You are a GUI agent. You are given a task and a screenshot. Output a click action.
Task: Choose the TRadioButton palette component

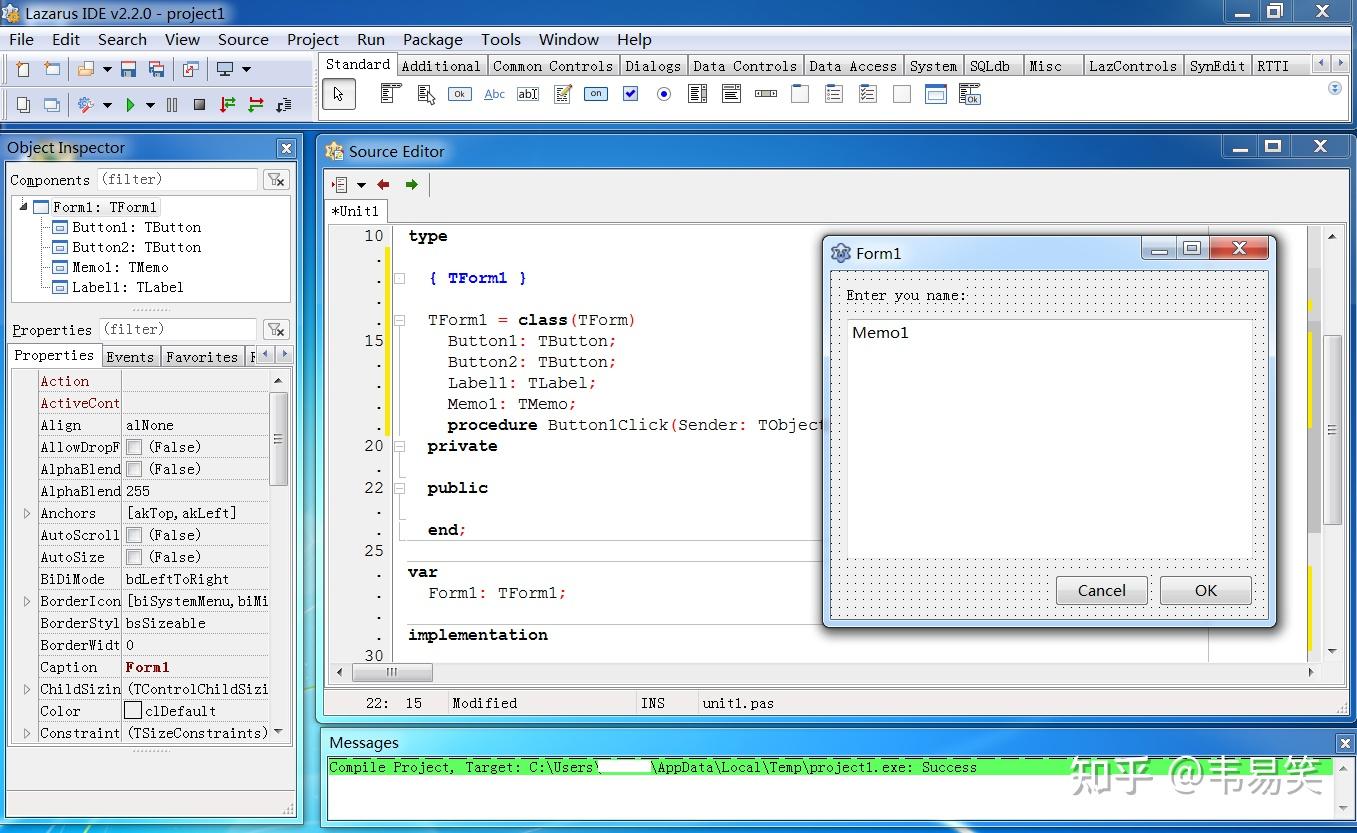point(663,94)
